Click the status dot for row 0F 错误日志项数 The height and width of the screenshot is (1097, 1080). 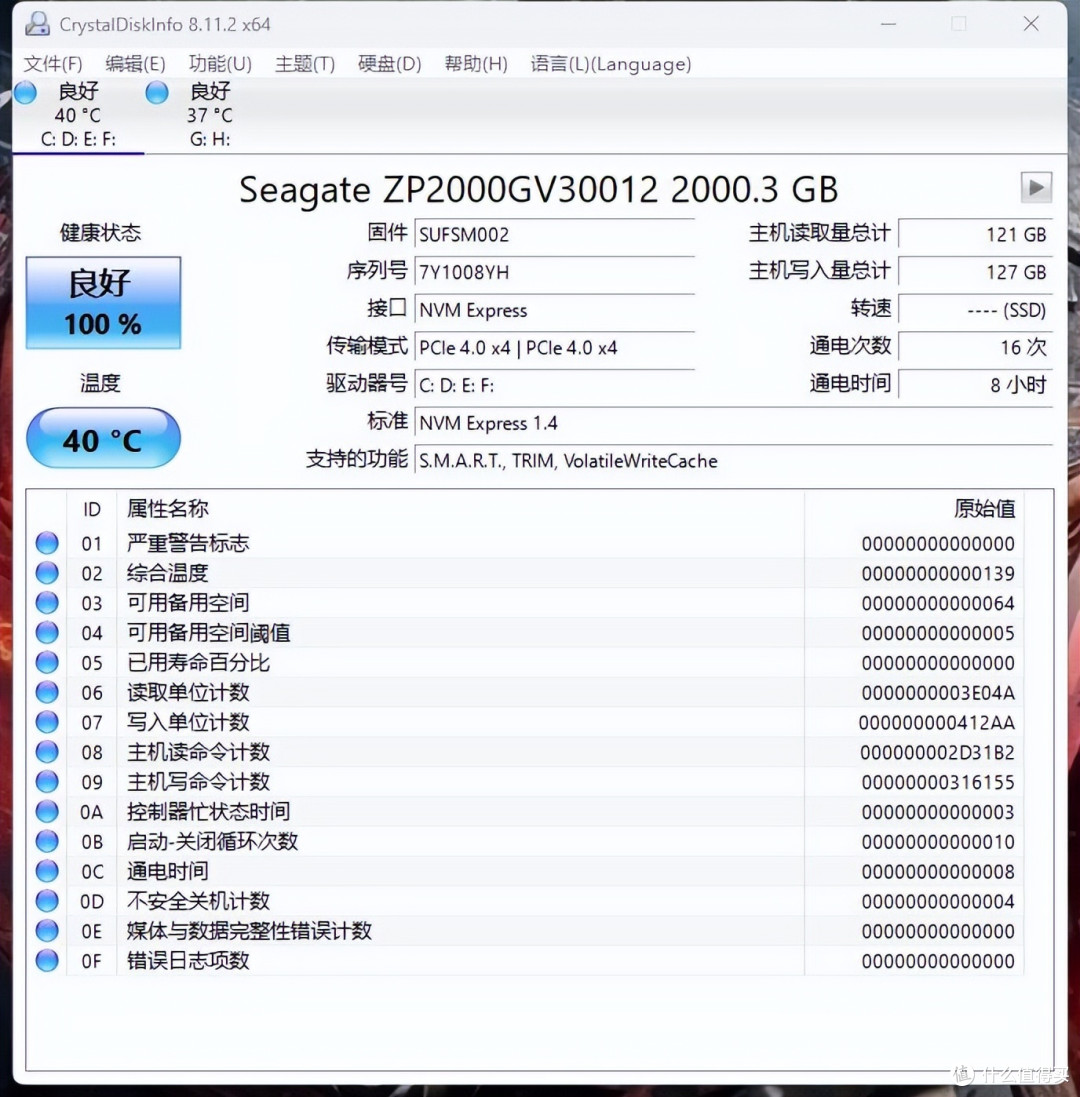[x=47, y=961]
